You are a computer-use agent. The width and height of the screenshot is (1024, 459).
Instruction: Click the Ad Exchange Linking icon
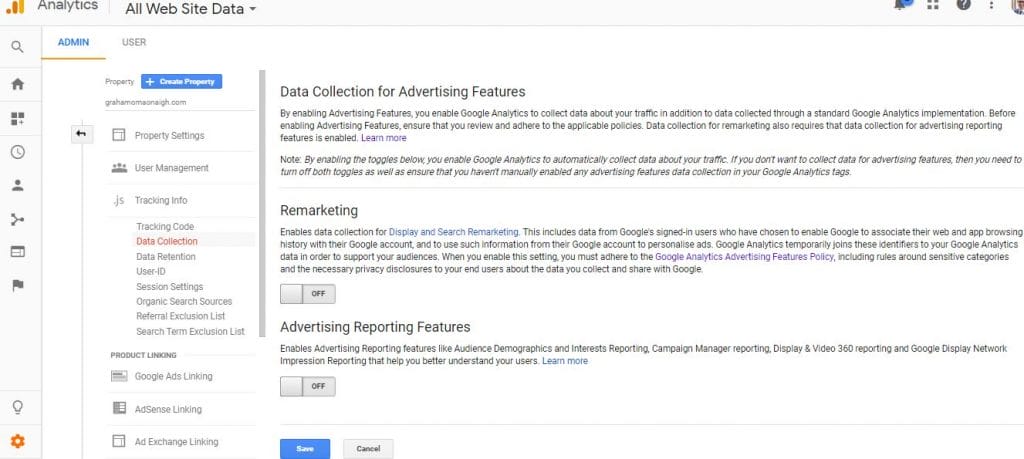point(119,441)
